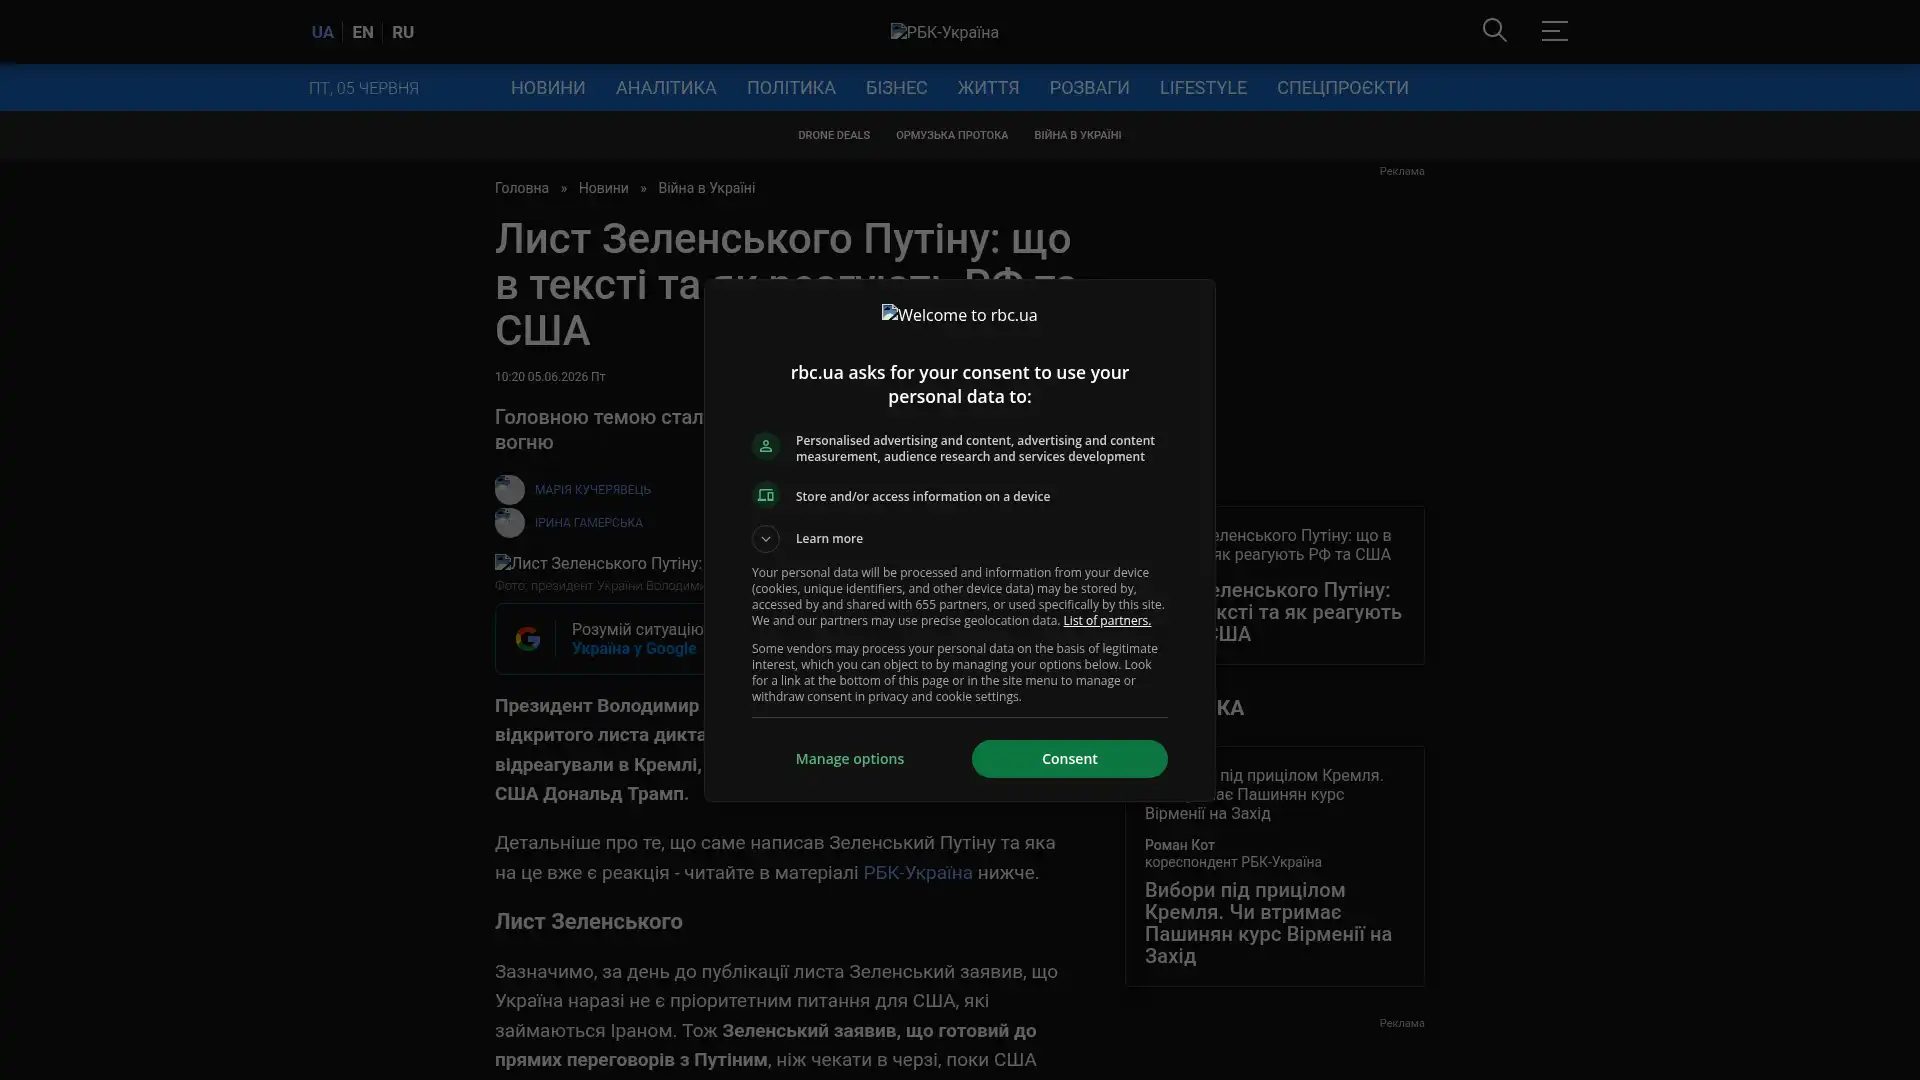Viewport: 1920px width, 1080px height.
Task: Go to Новини breadcrumb
Action: [603, 189]
